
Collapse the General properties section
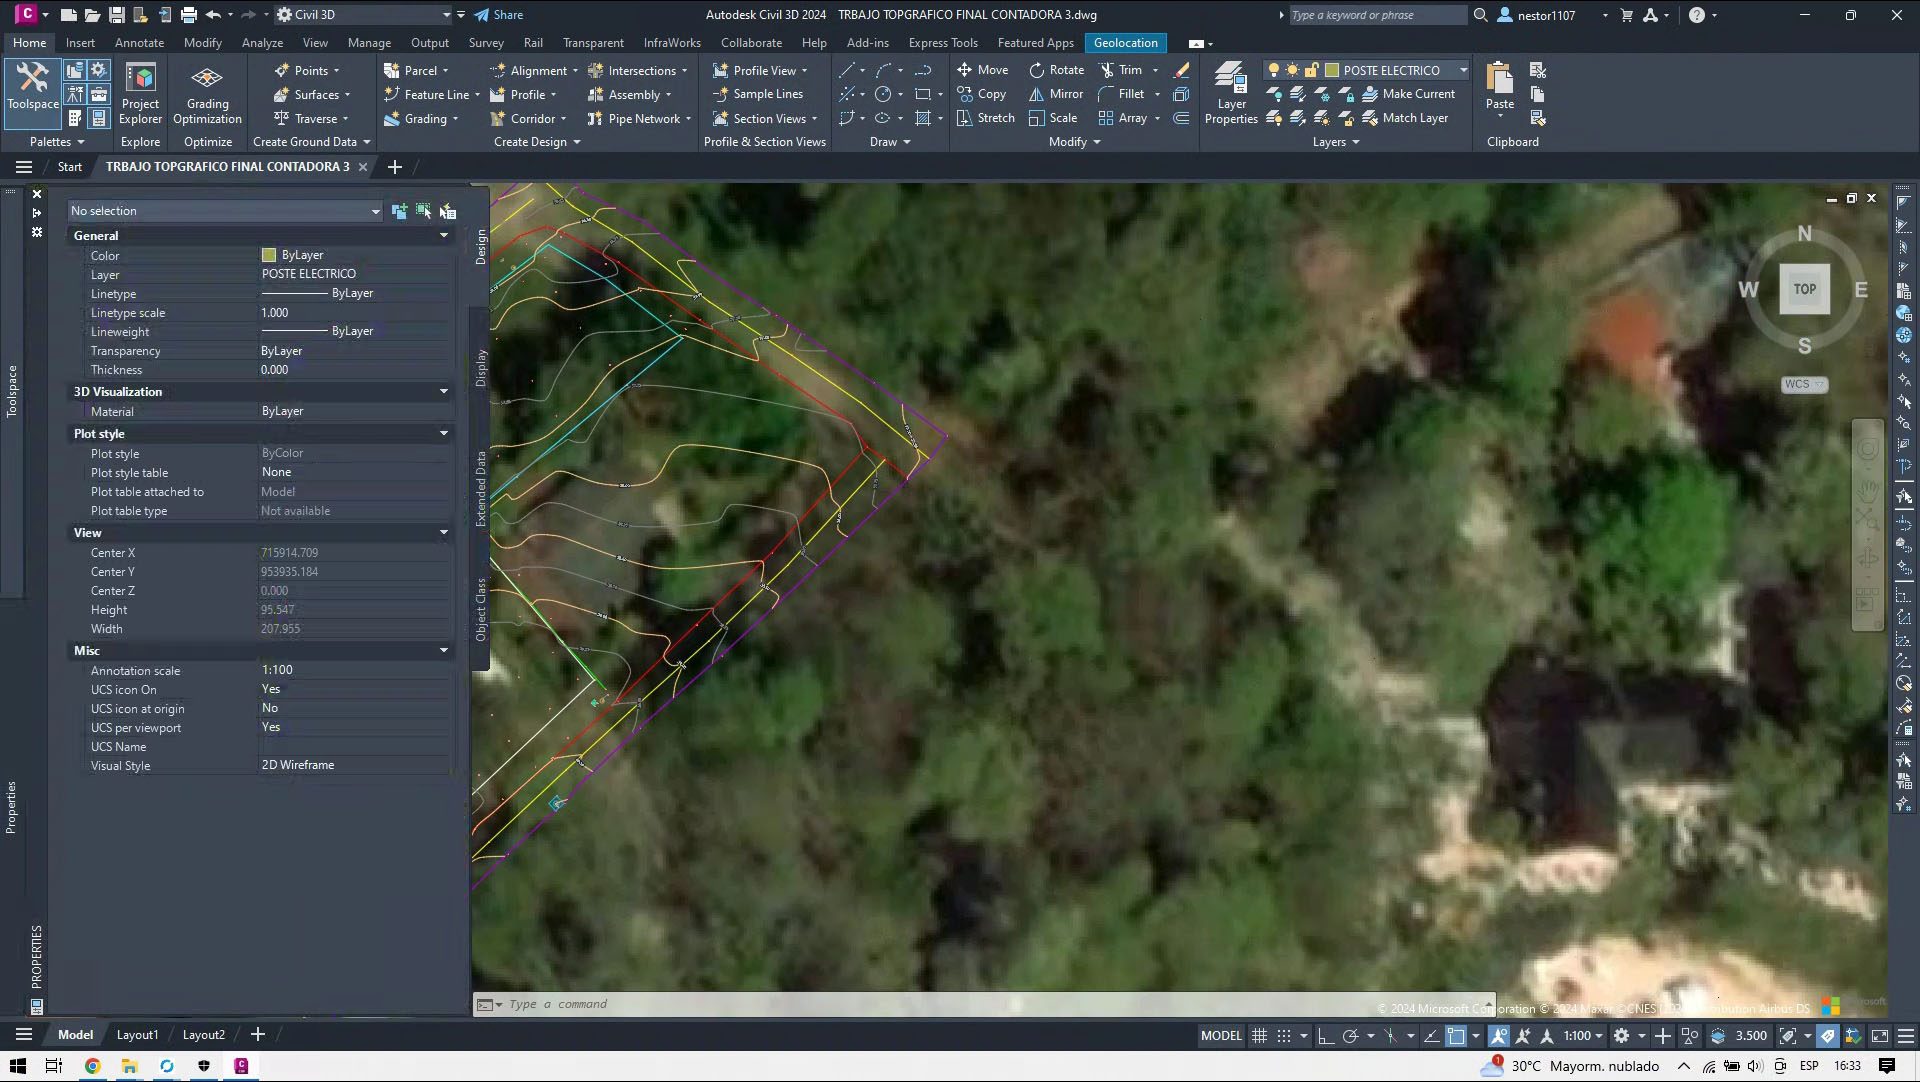point(444,236)
